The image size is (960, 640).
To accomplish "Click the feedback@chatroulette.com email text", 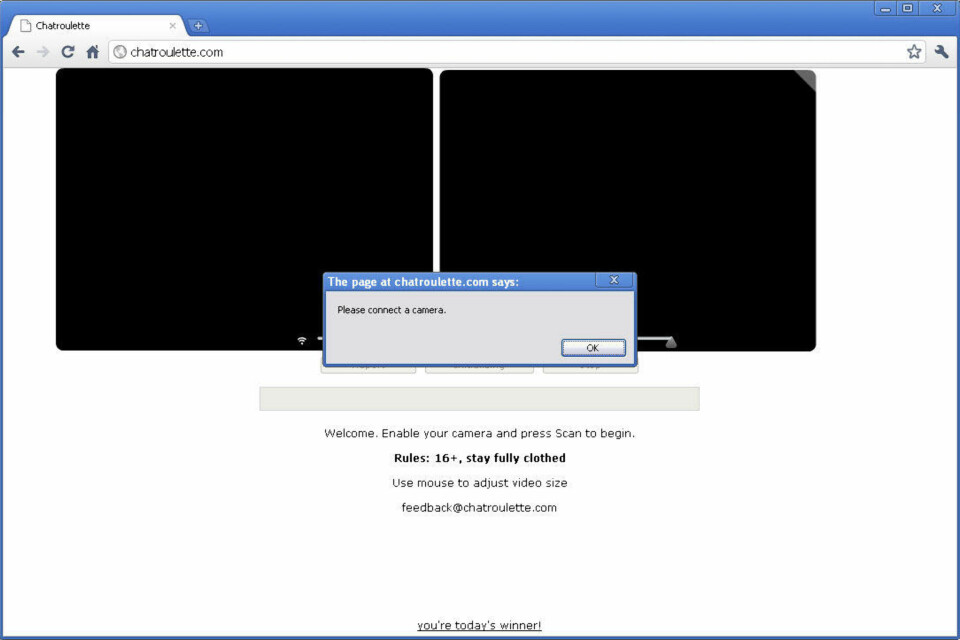I will (x=479, y=508).
